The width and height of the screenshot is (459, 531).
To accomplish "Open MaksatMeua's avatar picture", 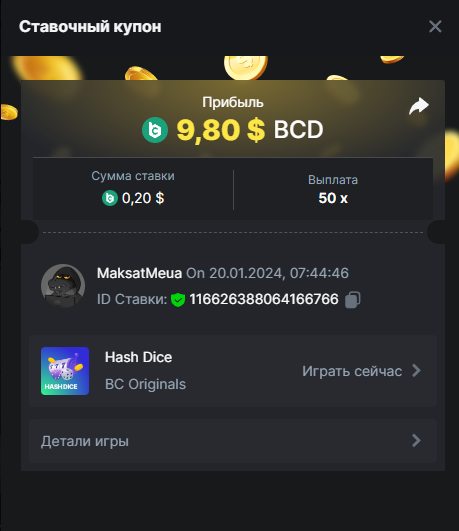I will pyautogui.click(x=63, y=286).
